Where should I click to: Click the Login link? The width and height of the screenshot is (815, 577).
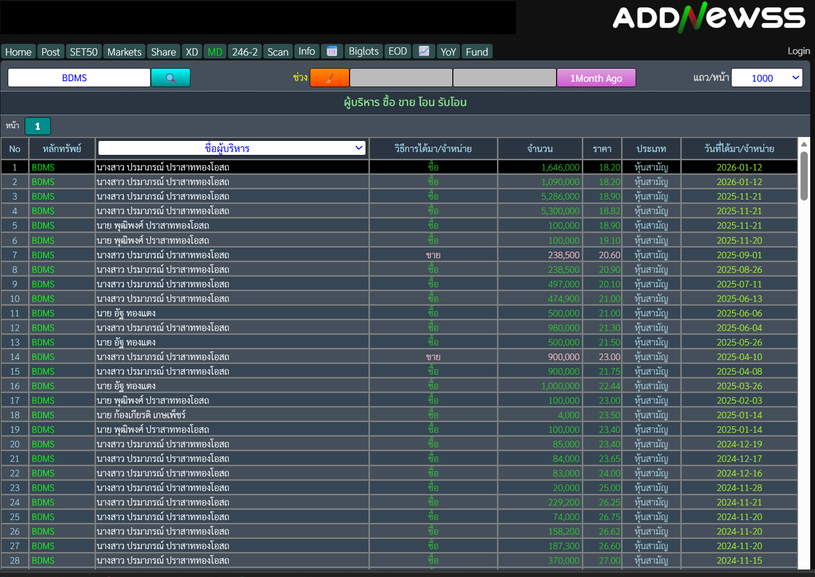798,51
